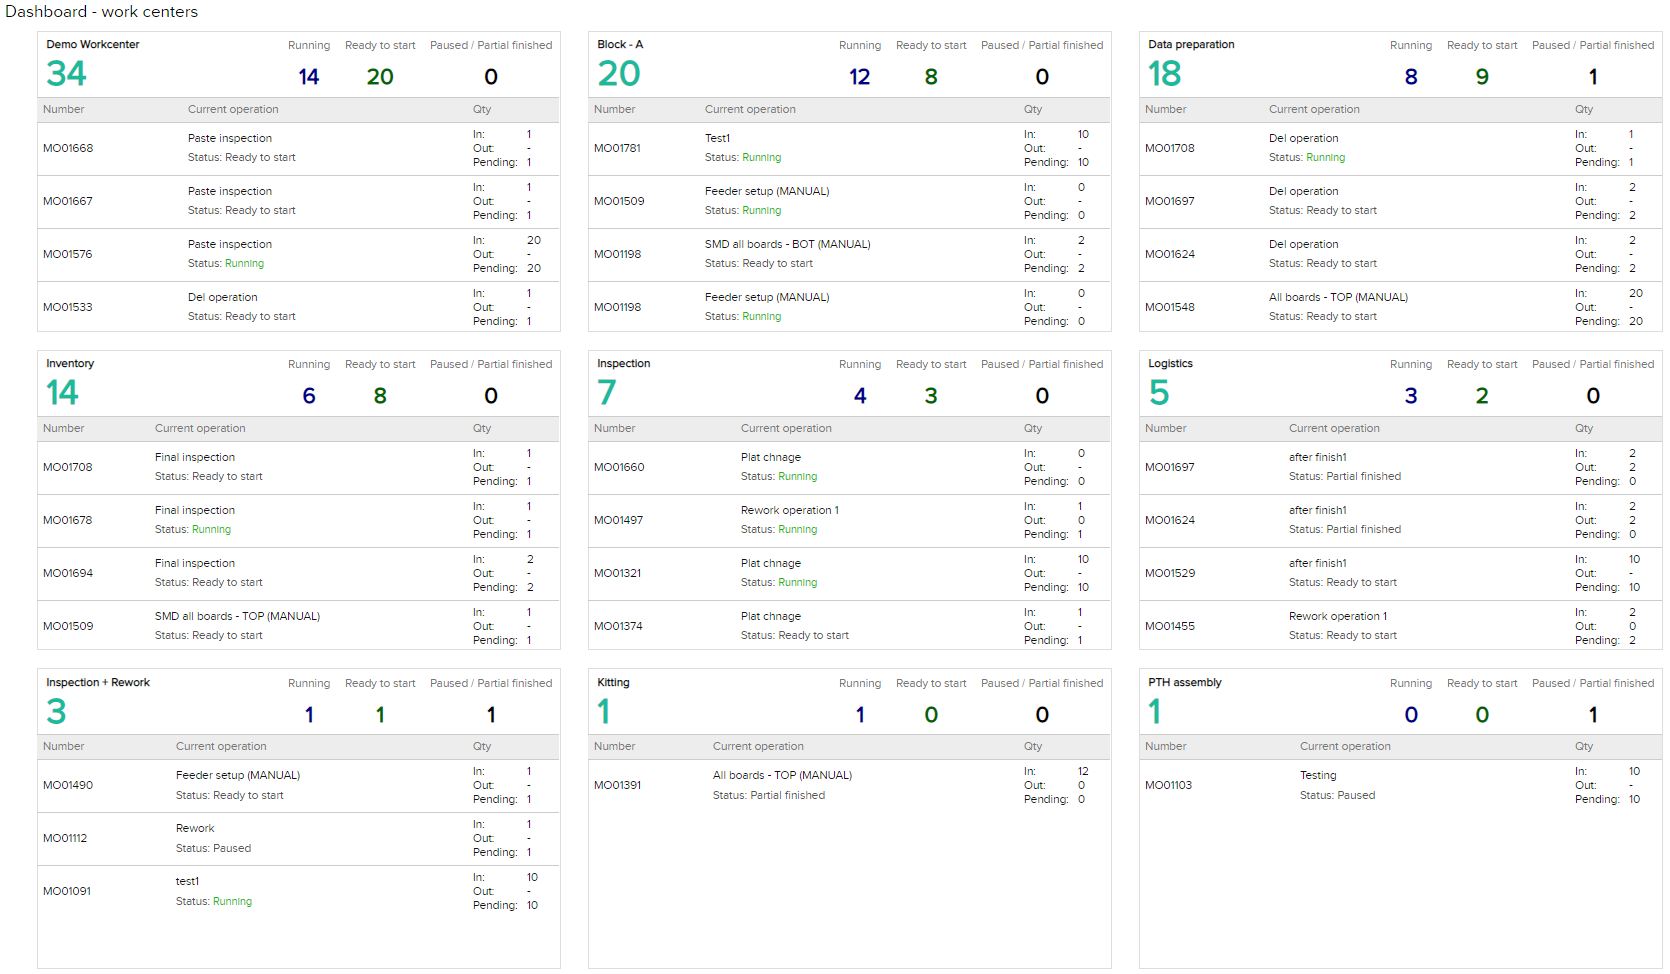Open the Block - A work center
The height and width of the screenshot is (974, 1670).
click(x=620, y=45)
